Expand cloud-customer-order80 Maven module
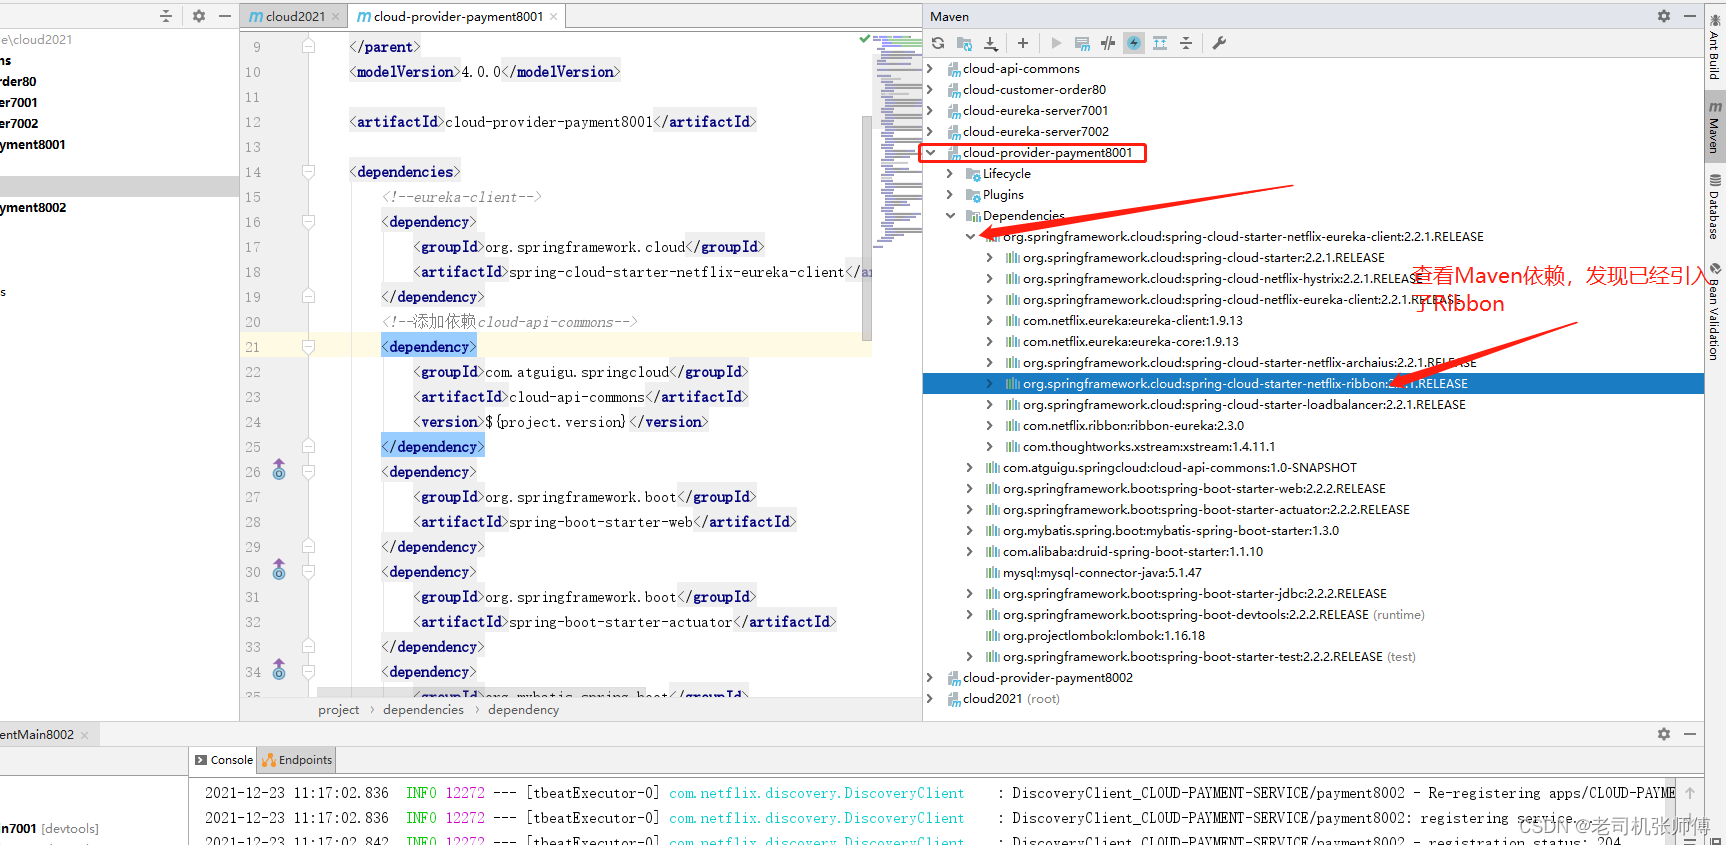 [x=930, y=90]
